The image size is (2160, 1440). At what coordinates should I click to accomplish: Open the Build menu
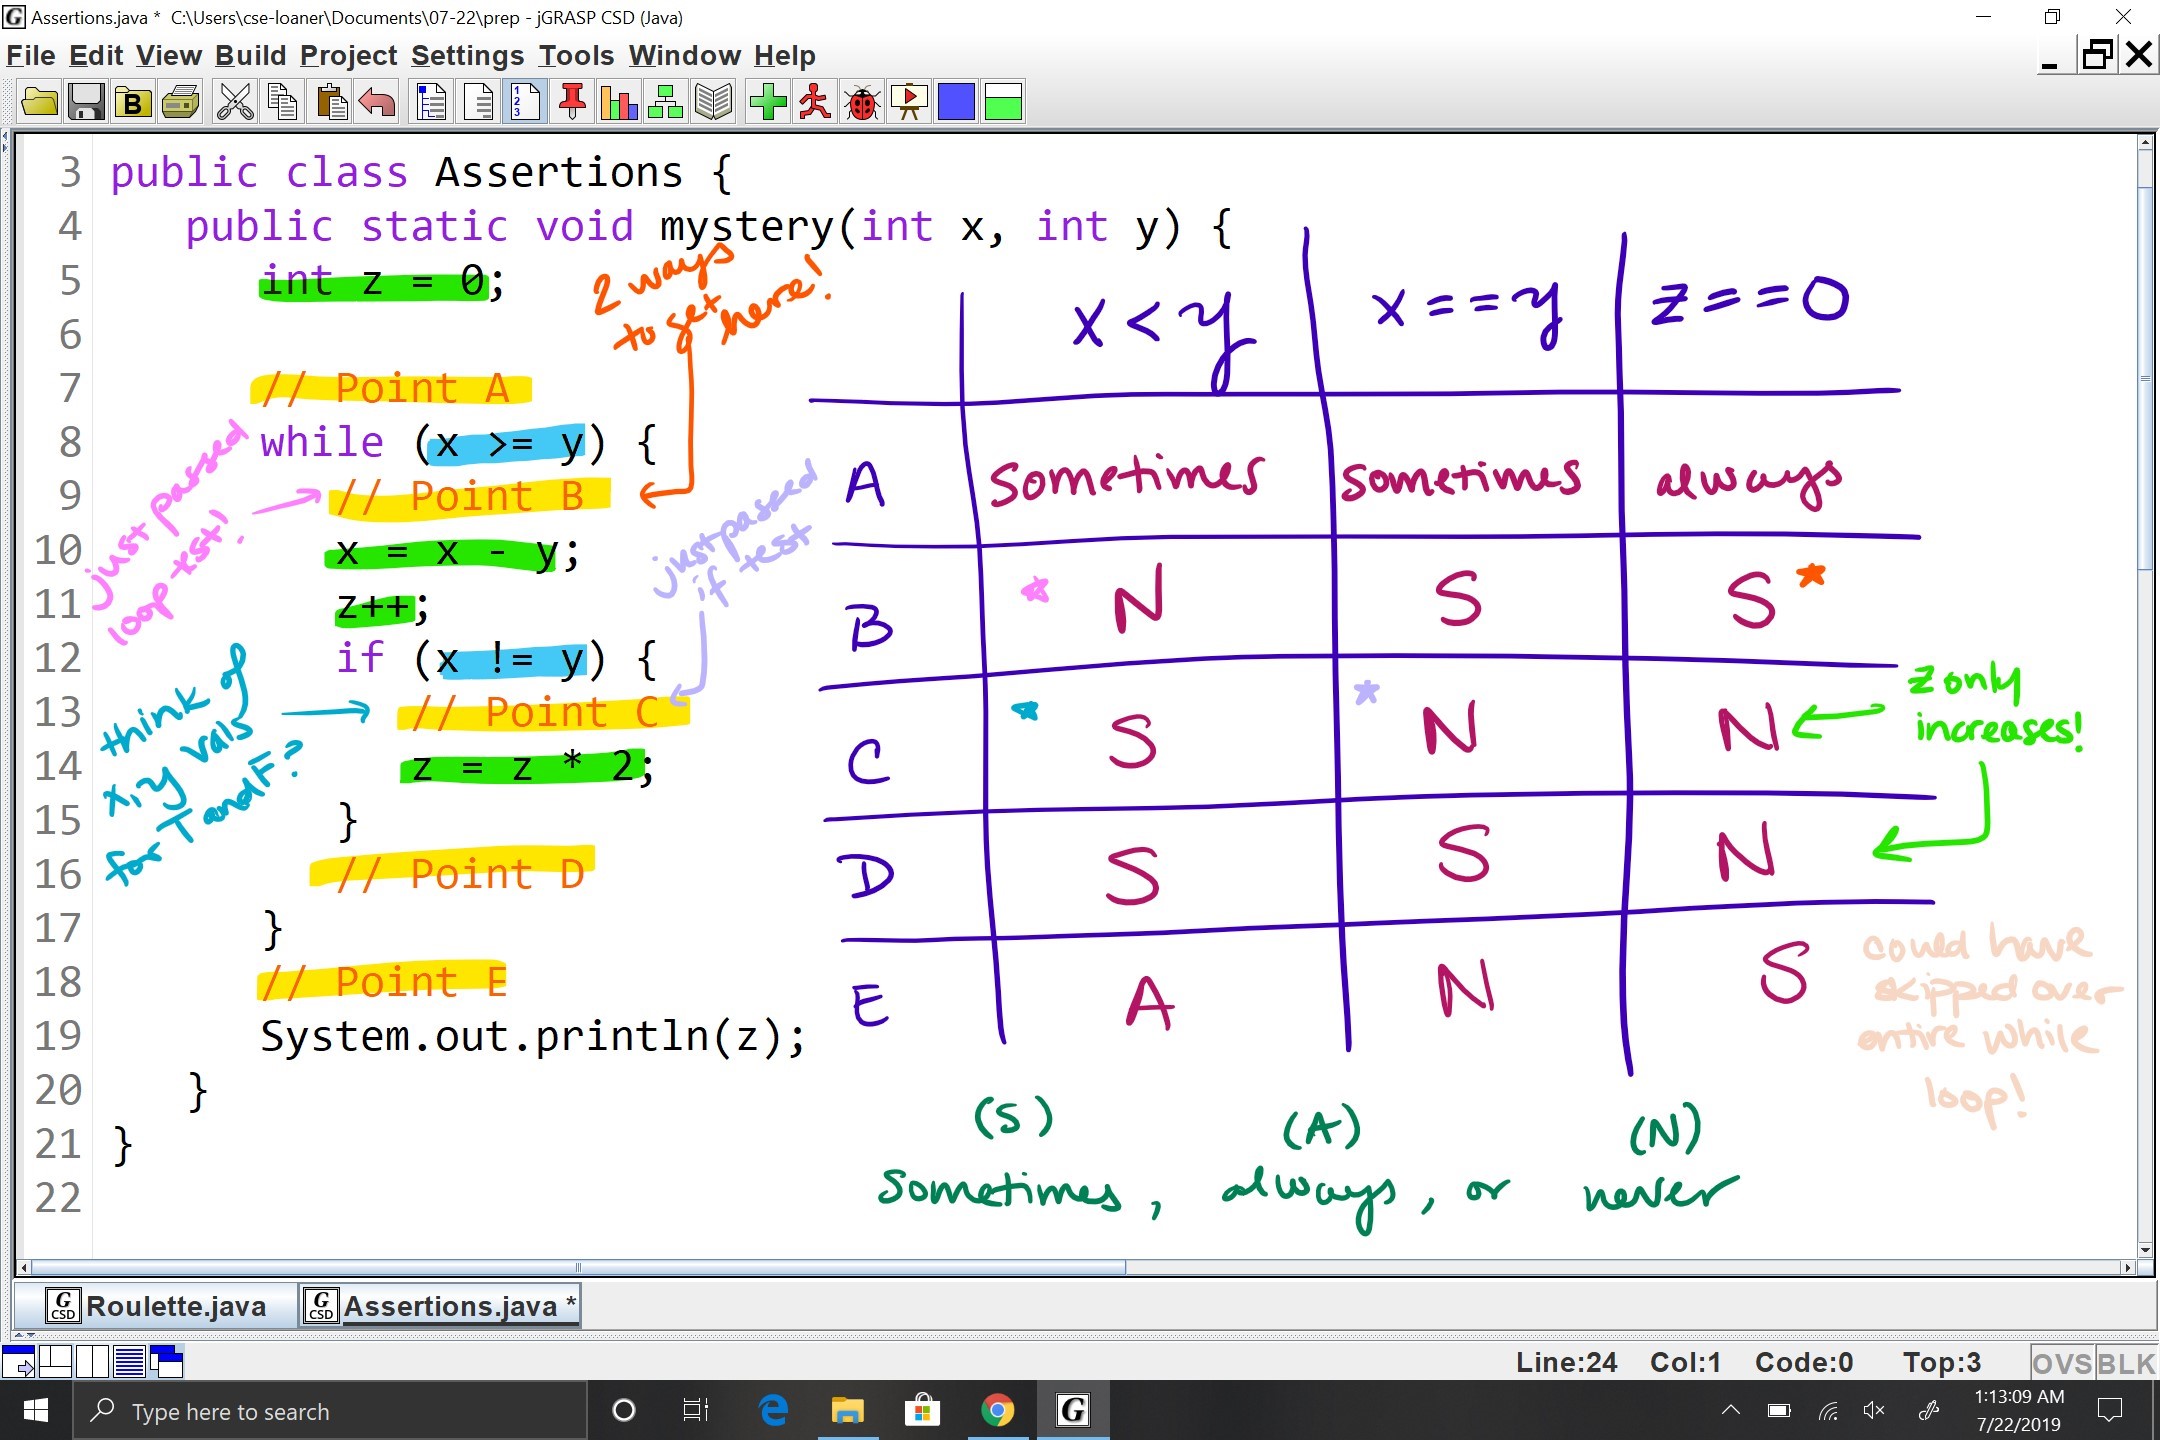coord(251,55)
